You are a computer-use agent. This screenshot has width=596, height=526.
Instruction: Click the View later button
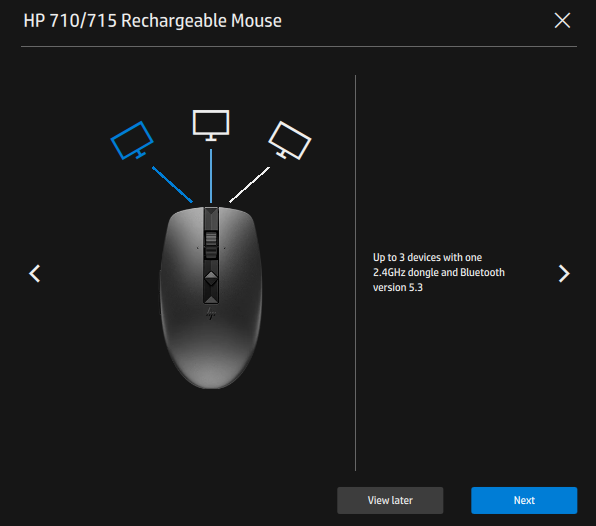pyautogui.click(x=390, y=500)
